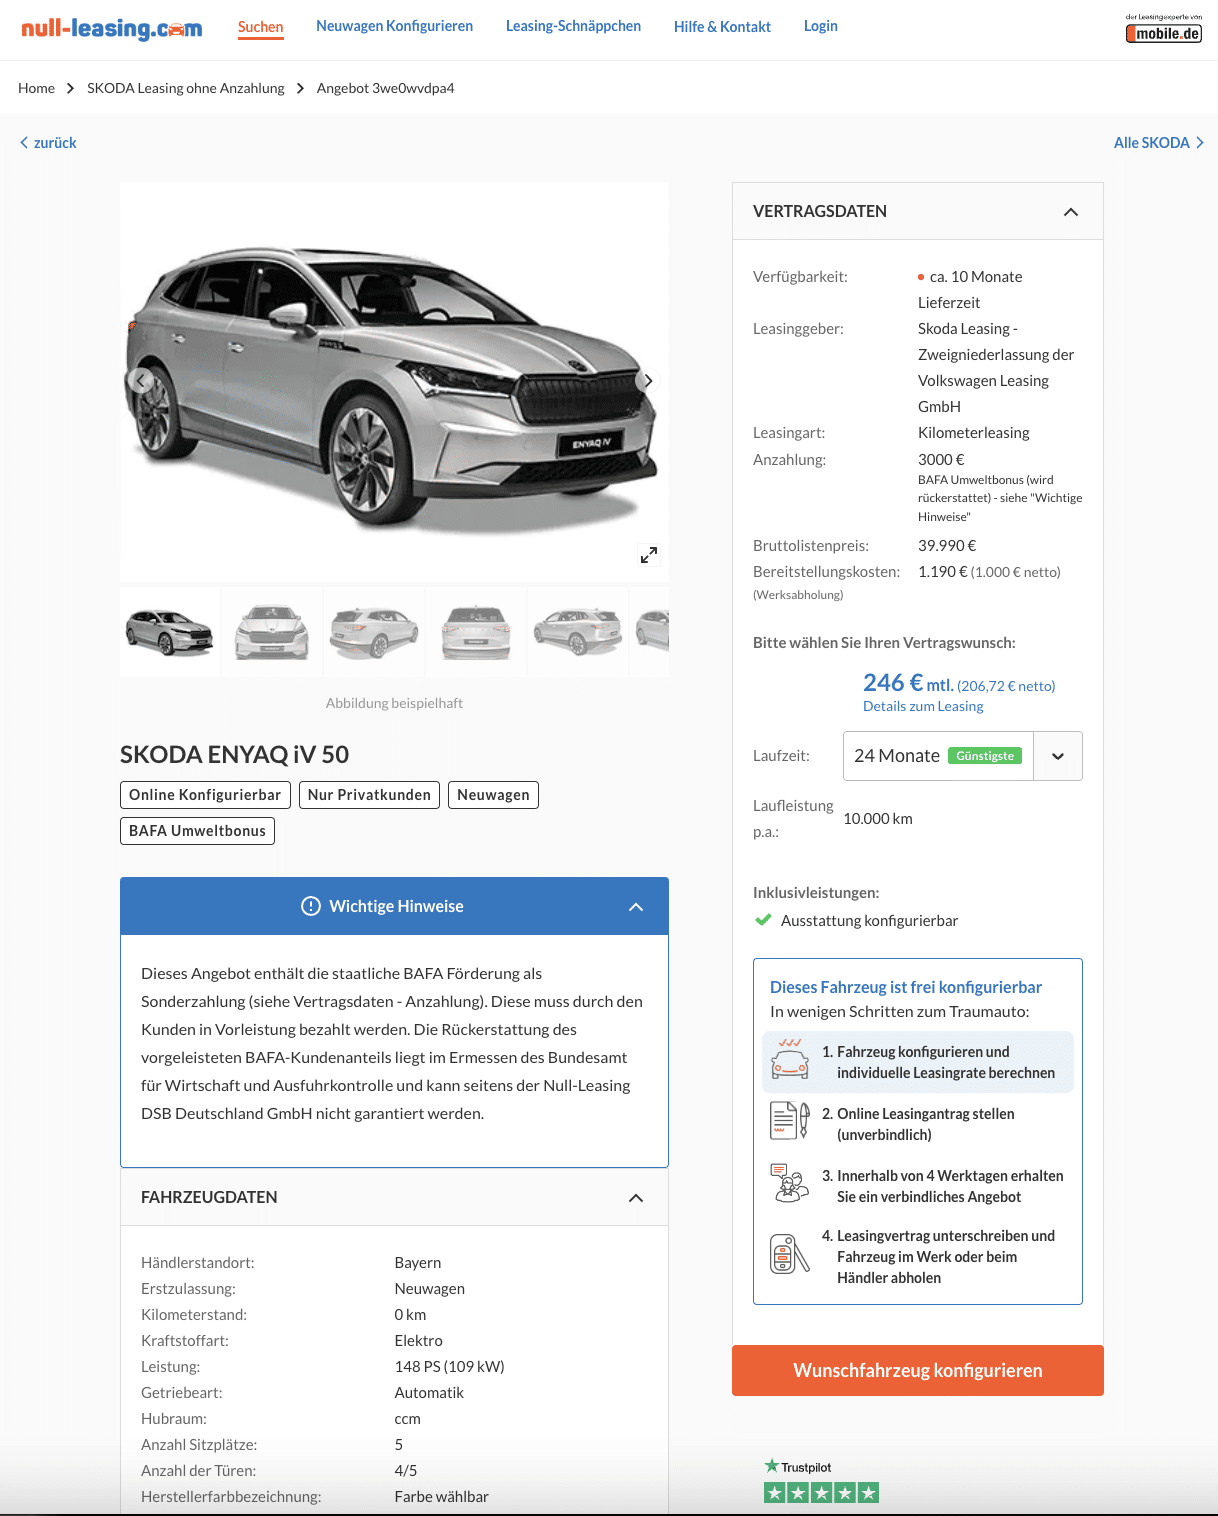The width and height of the screenshot is (1218, 1516).
Task: Click the chevron before Angebot 3we0wvdpa4
Action: pyautogui.click(x=300, y=88)
